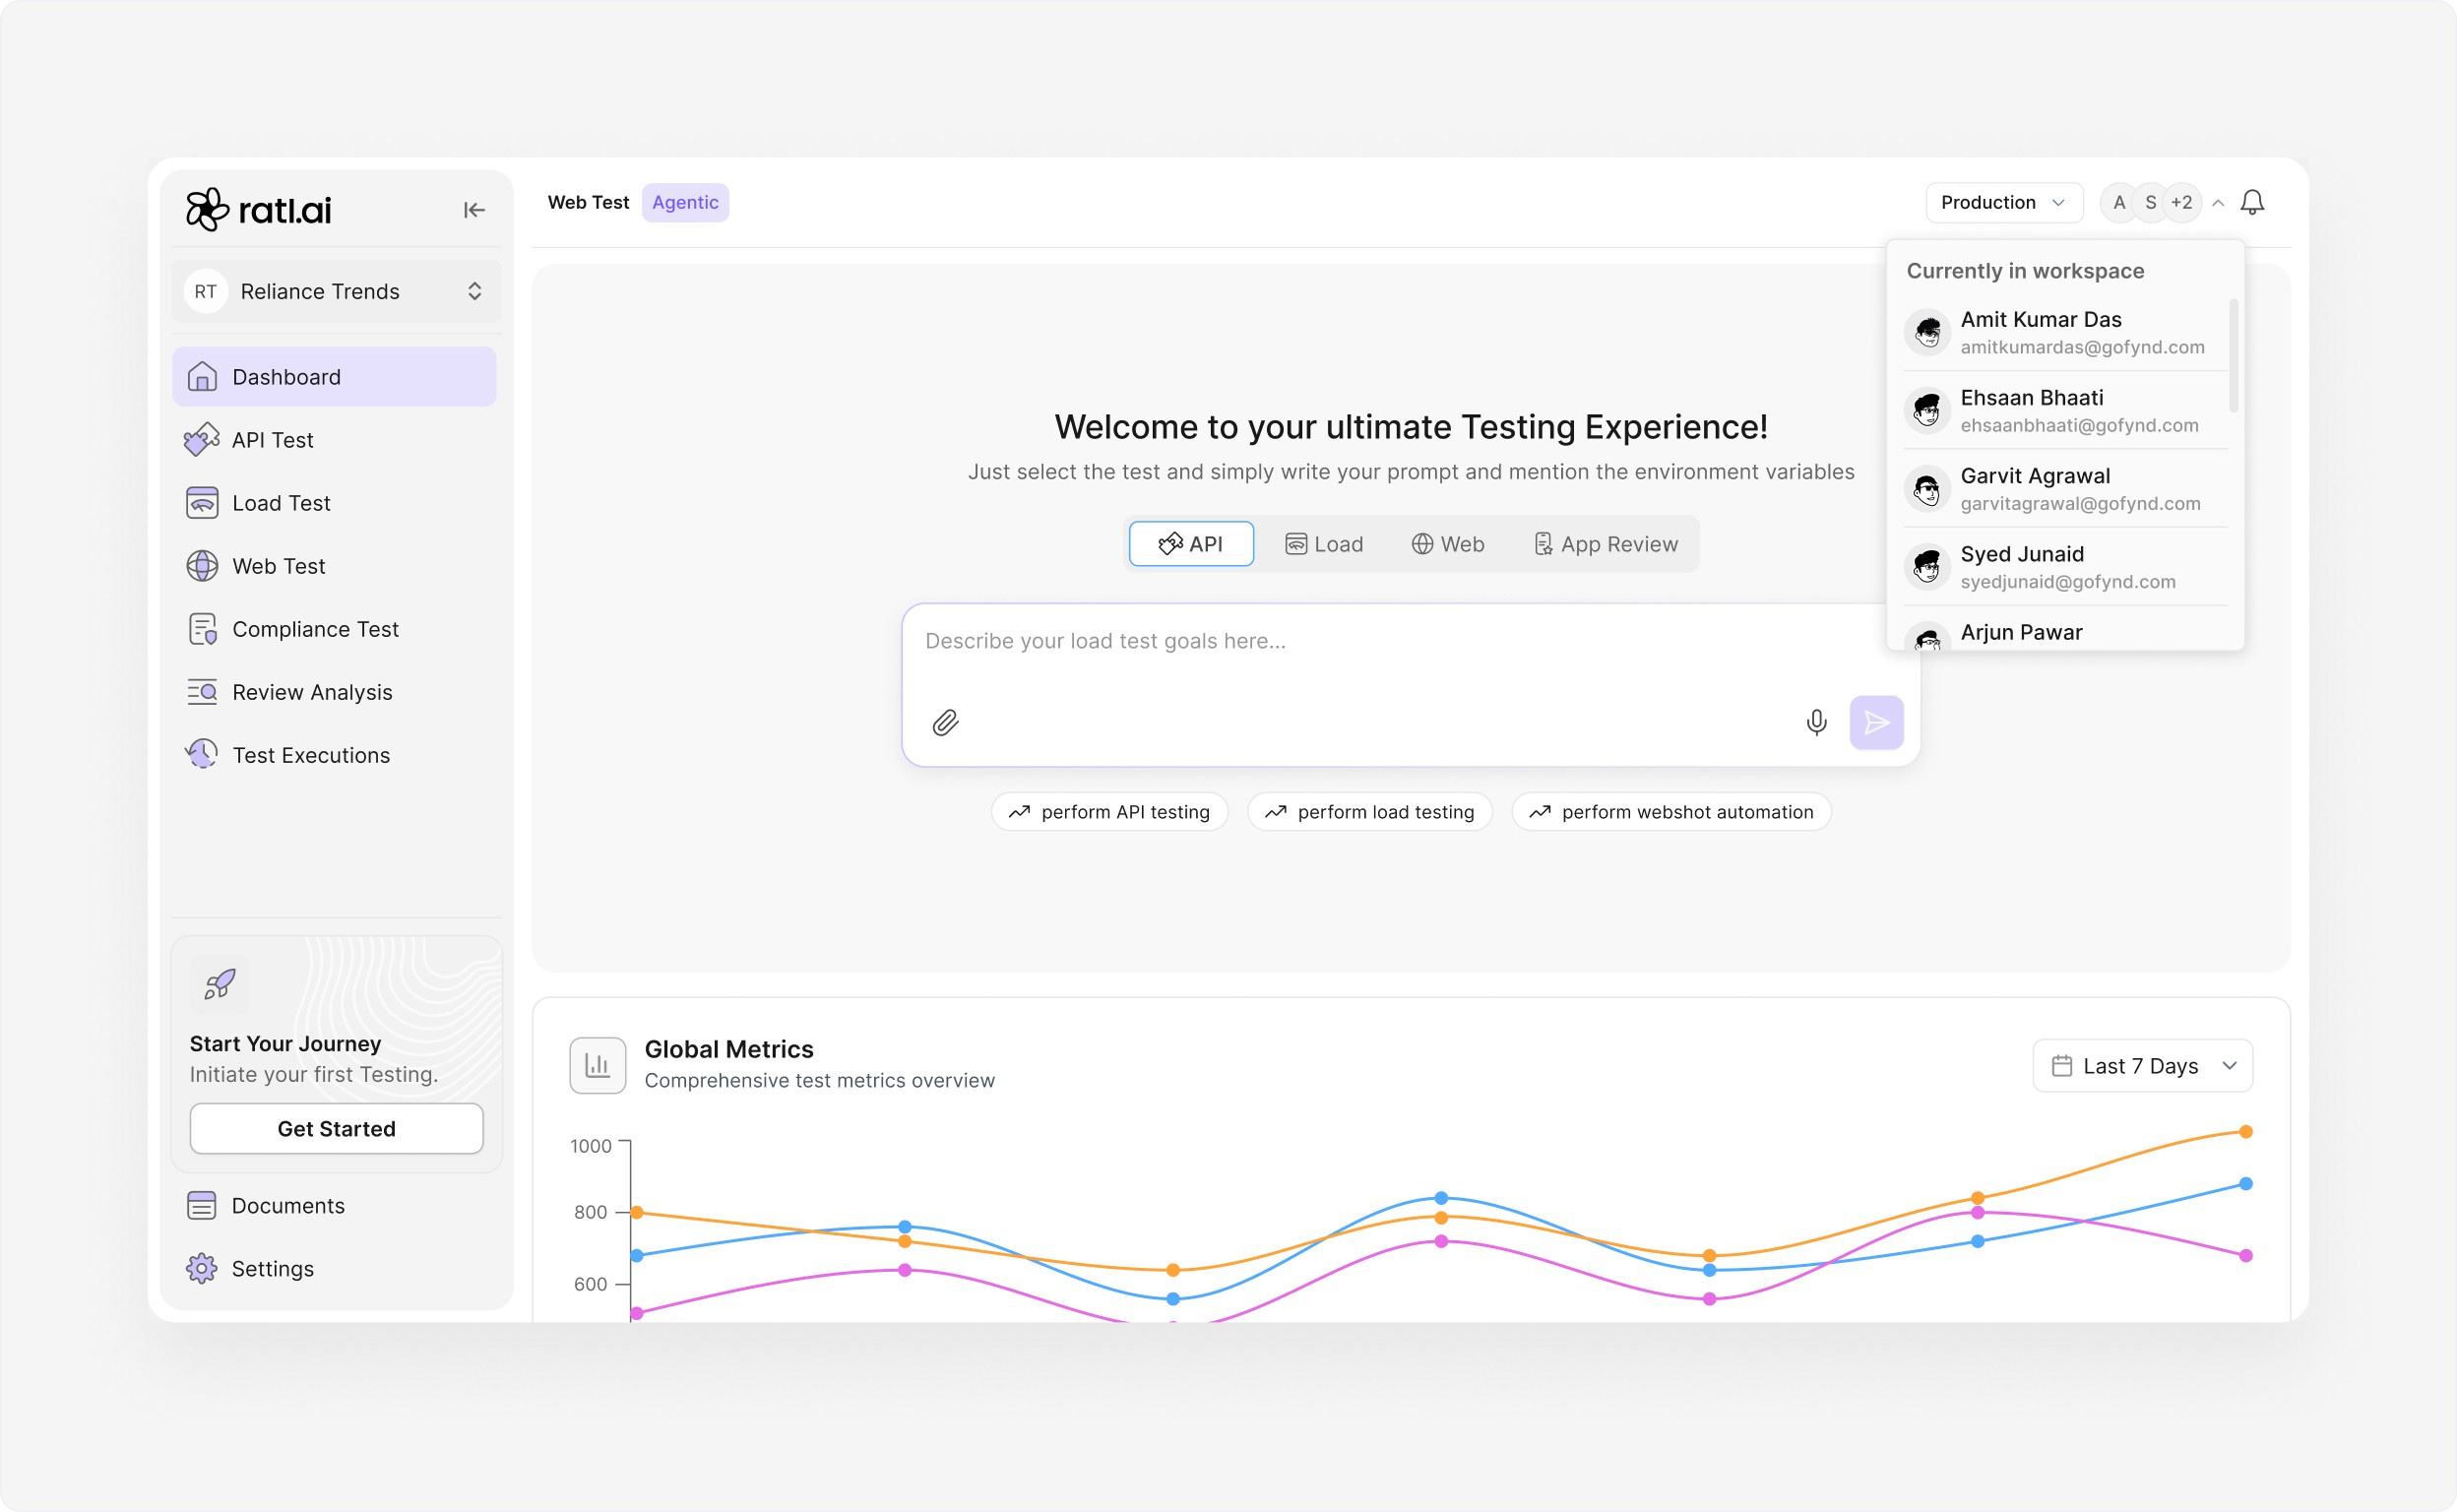Collapse workspace members list chevron
The image size is (2457, 1512).
(x=2218, y=203)
